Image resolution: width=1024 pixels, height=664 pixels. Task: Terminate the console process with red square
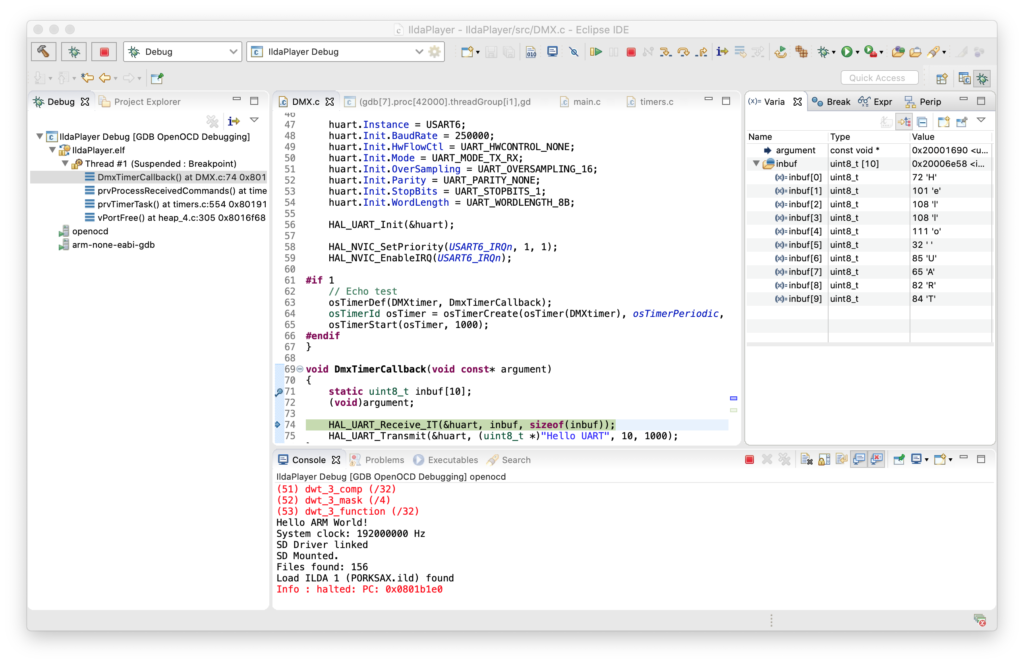pos(749,460)
